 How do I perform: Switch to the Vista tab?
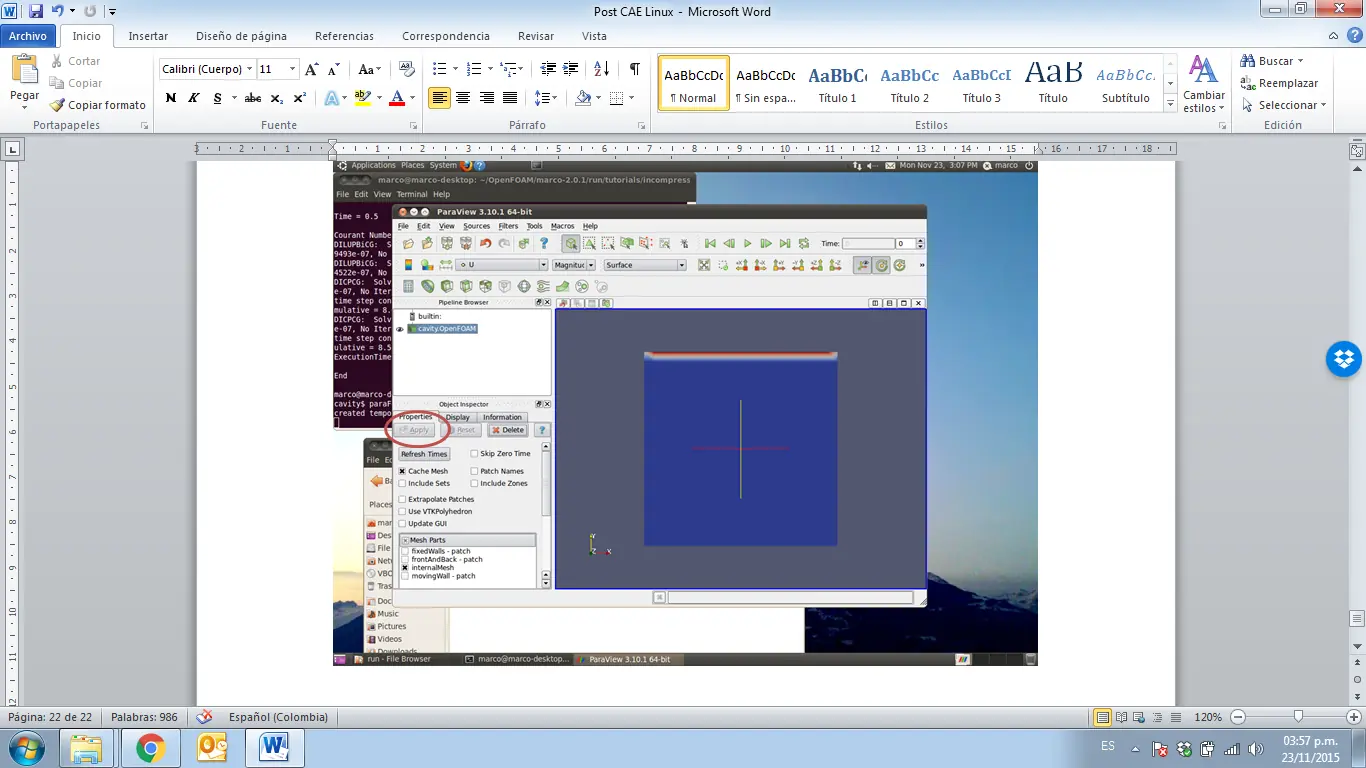[x=594, y=36]
